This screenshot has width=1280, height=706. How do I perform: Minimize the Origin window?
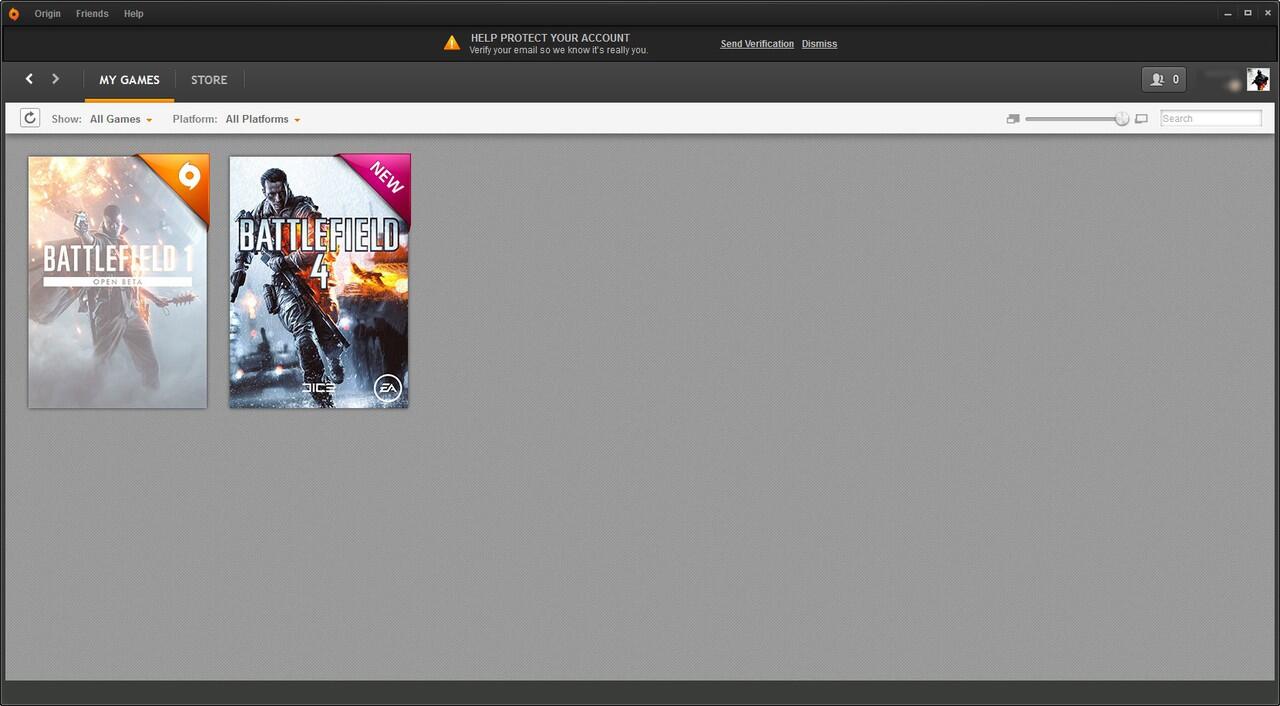pyautogui.click(x=1229, y=13)
